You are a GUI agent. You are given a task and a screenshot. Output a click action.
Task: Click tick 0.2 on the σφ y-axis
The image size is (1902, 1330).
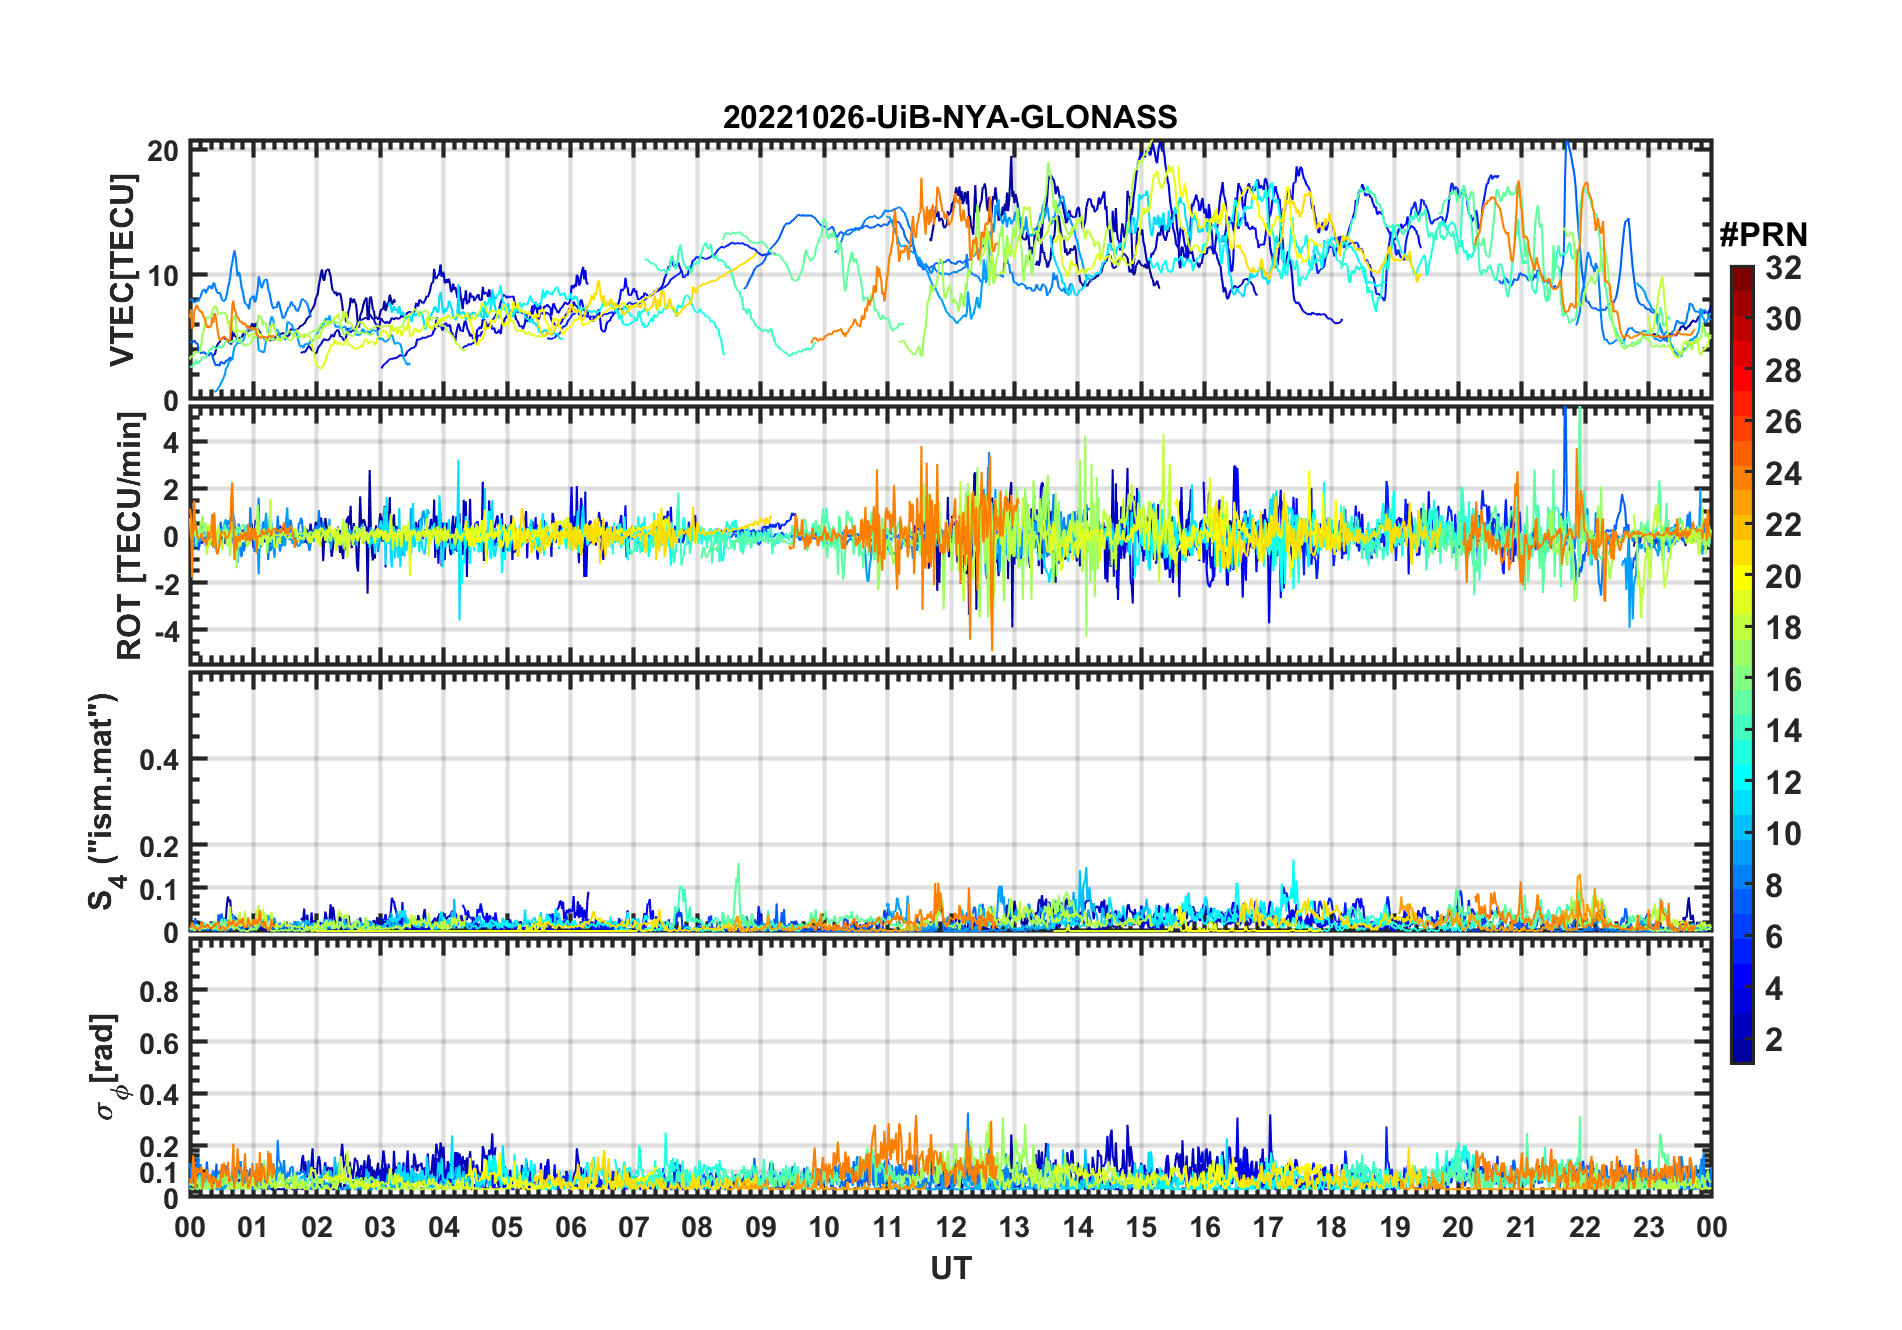(159, 1147)
